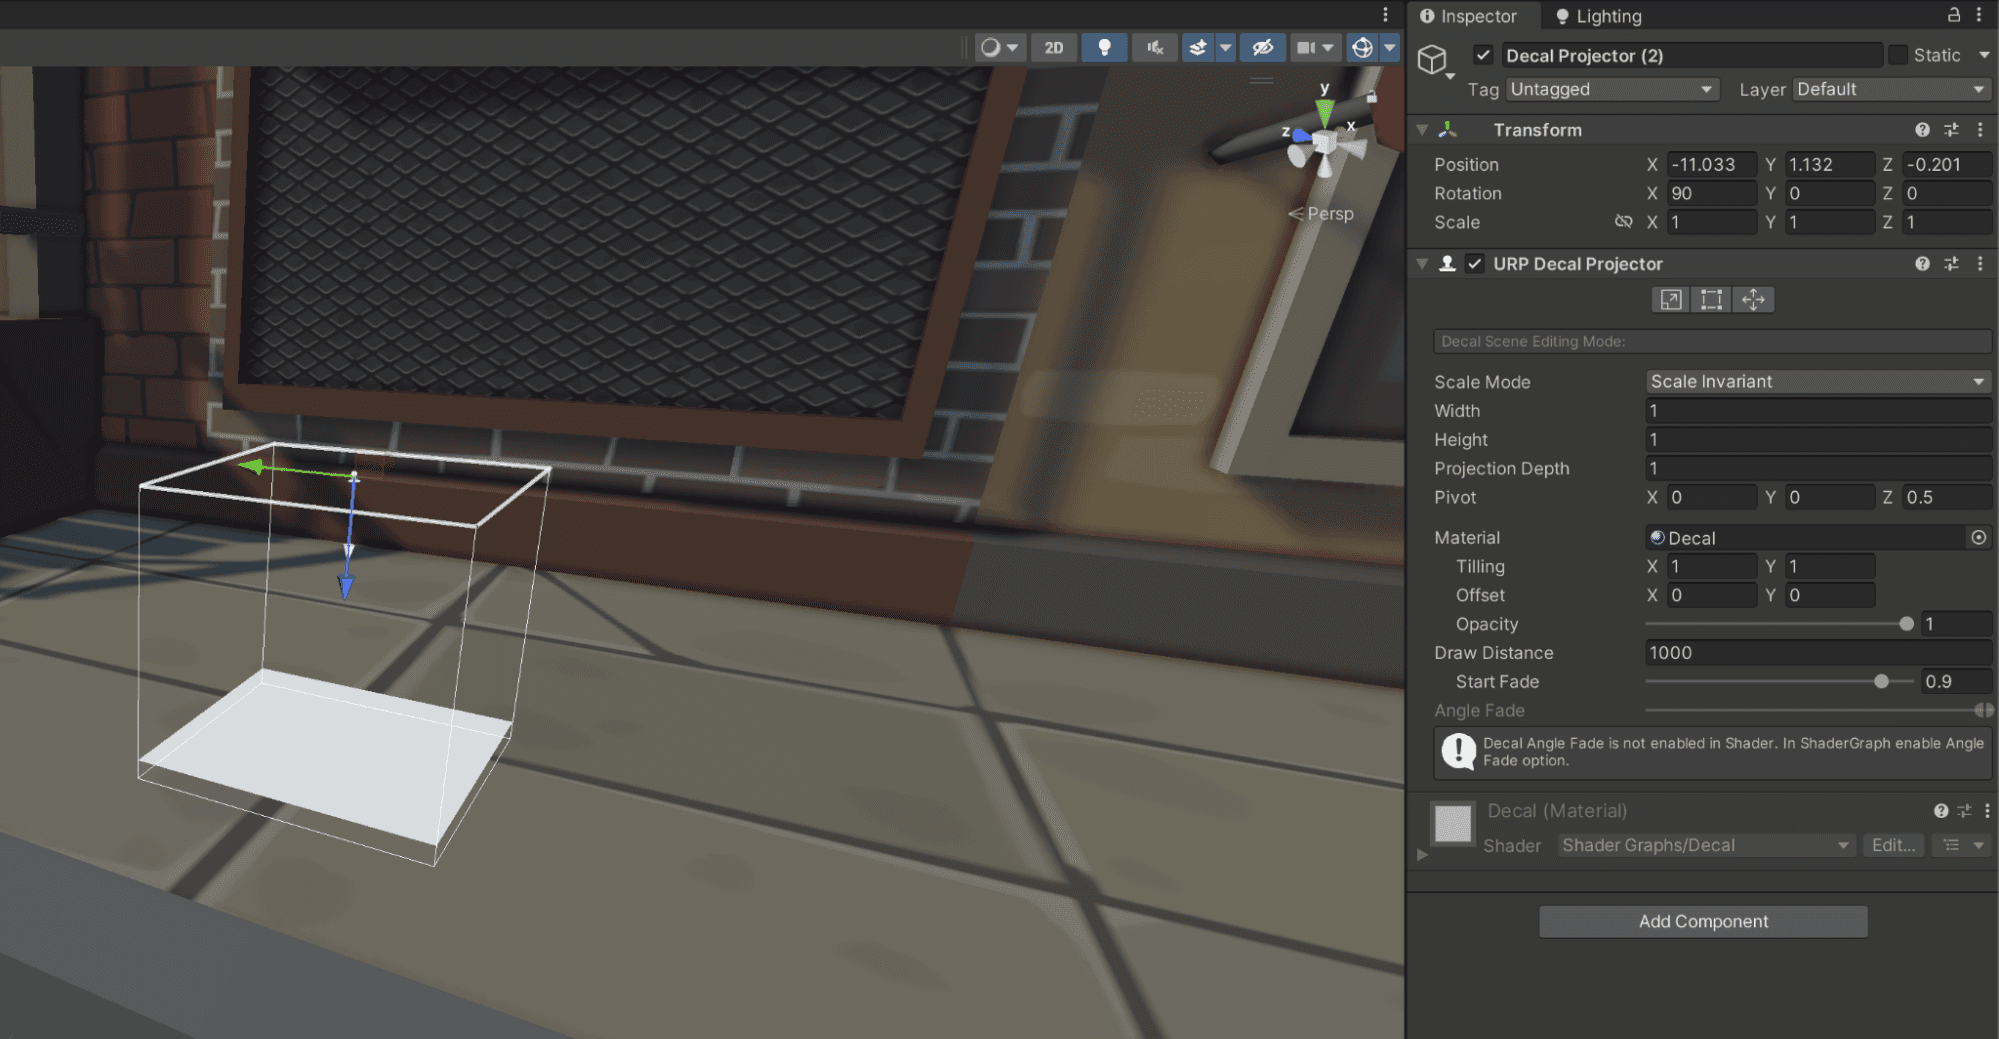Click Rotation X field showing 90
This screenshot has height=1039, width=1999.
coord(1711,193)
